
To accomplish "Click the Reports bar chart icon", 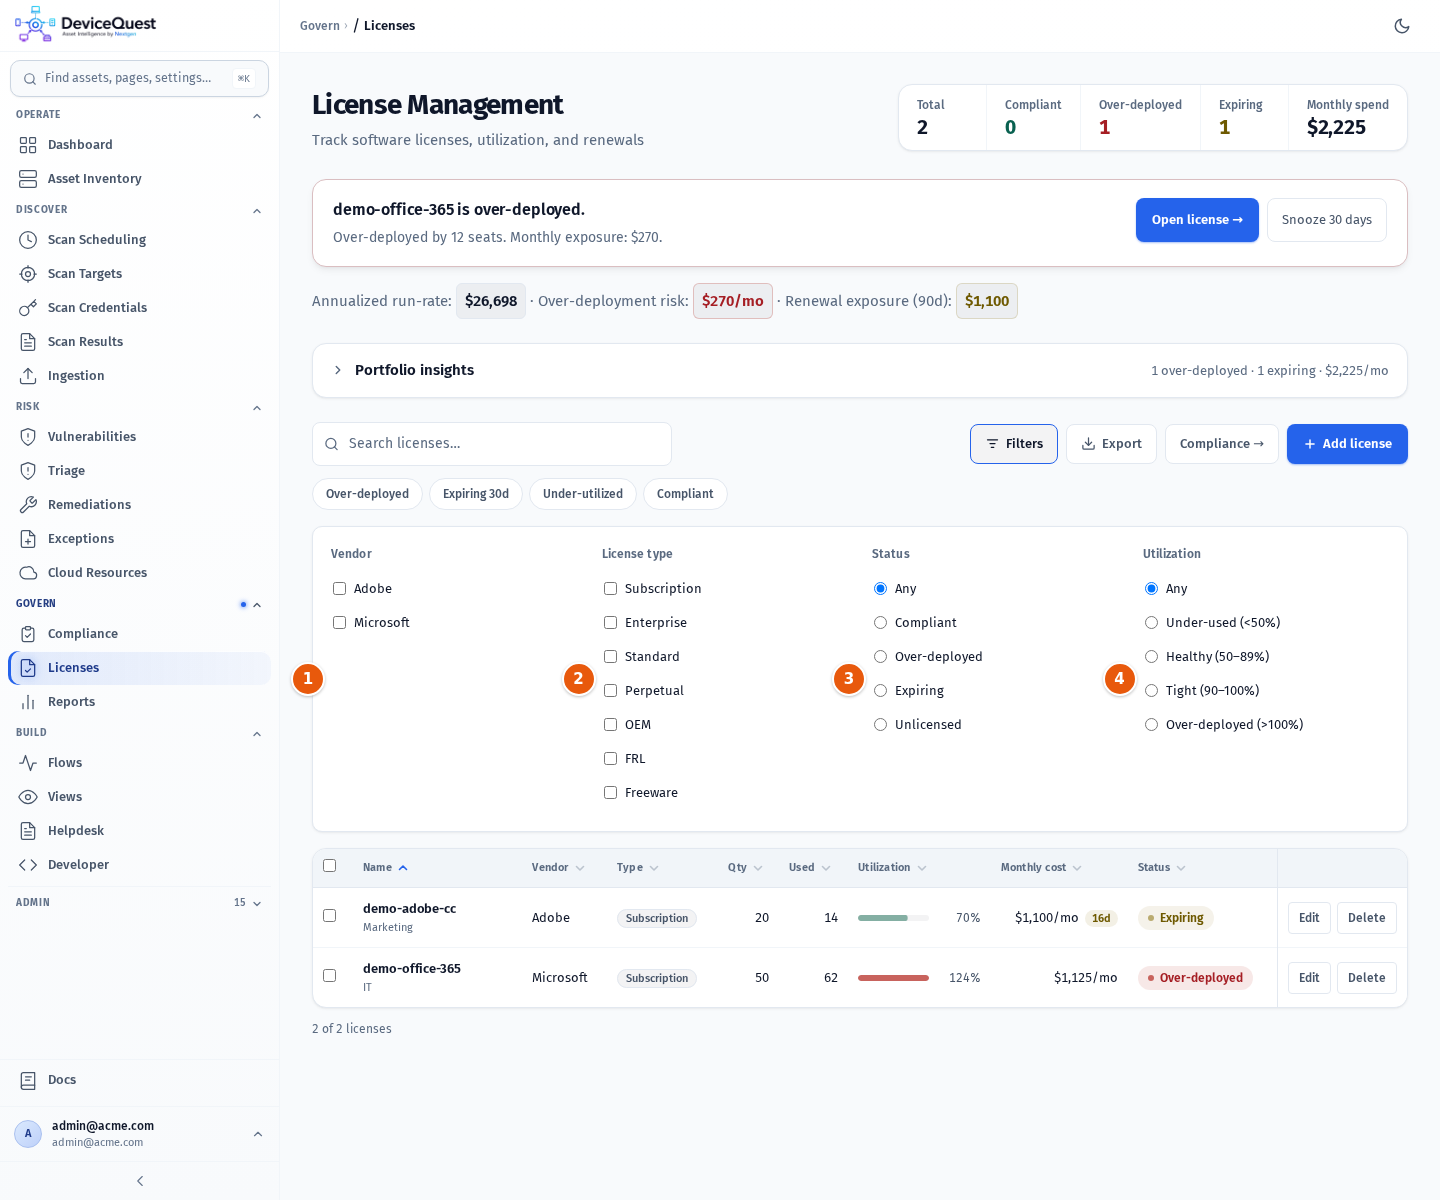I will coord(28,702).
